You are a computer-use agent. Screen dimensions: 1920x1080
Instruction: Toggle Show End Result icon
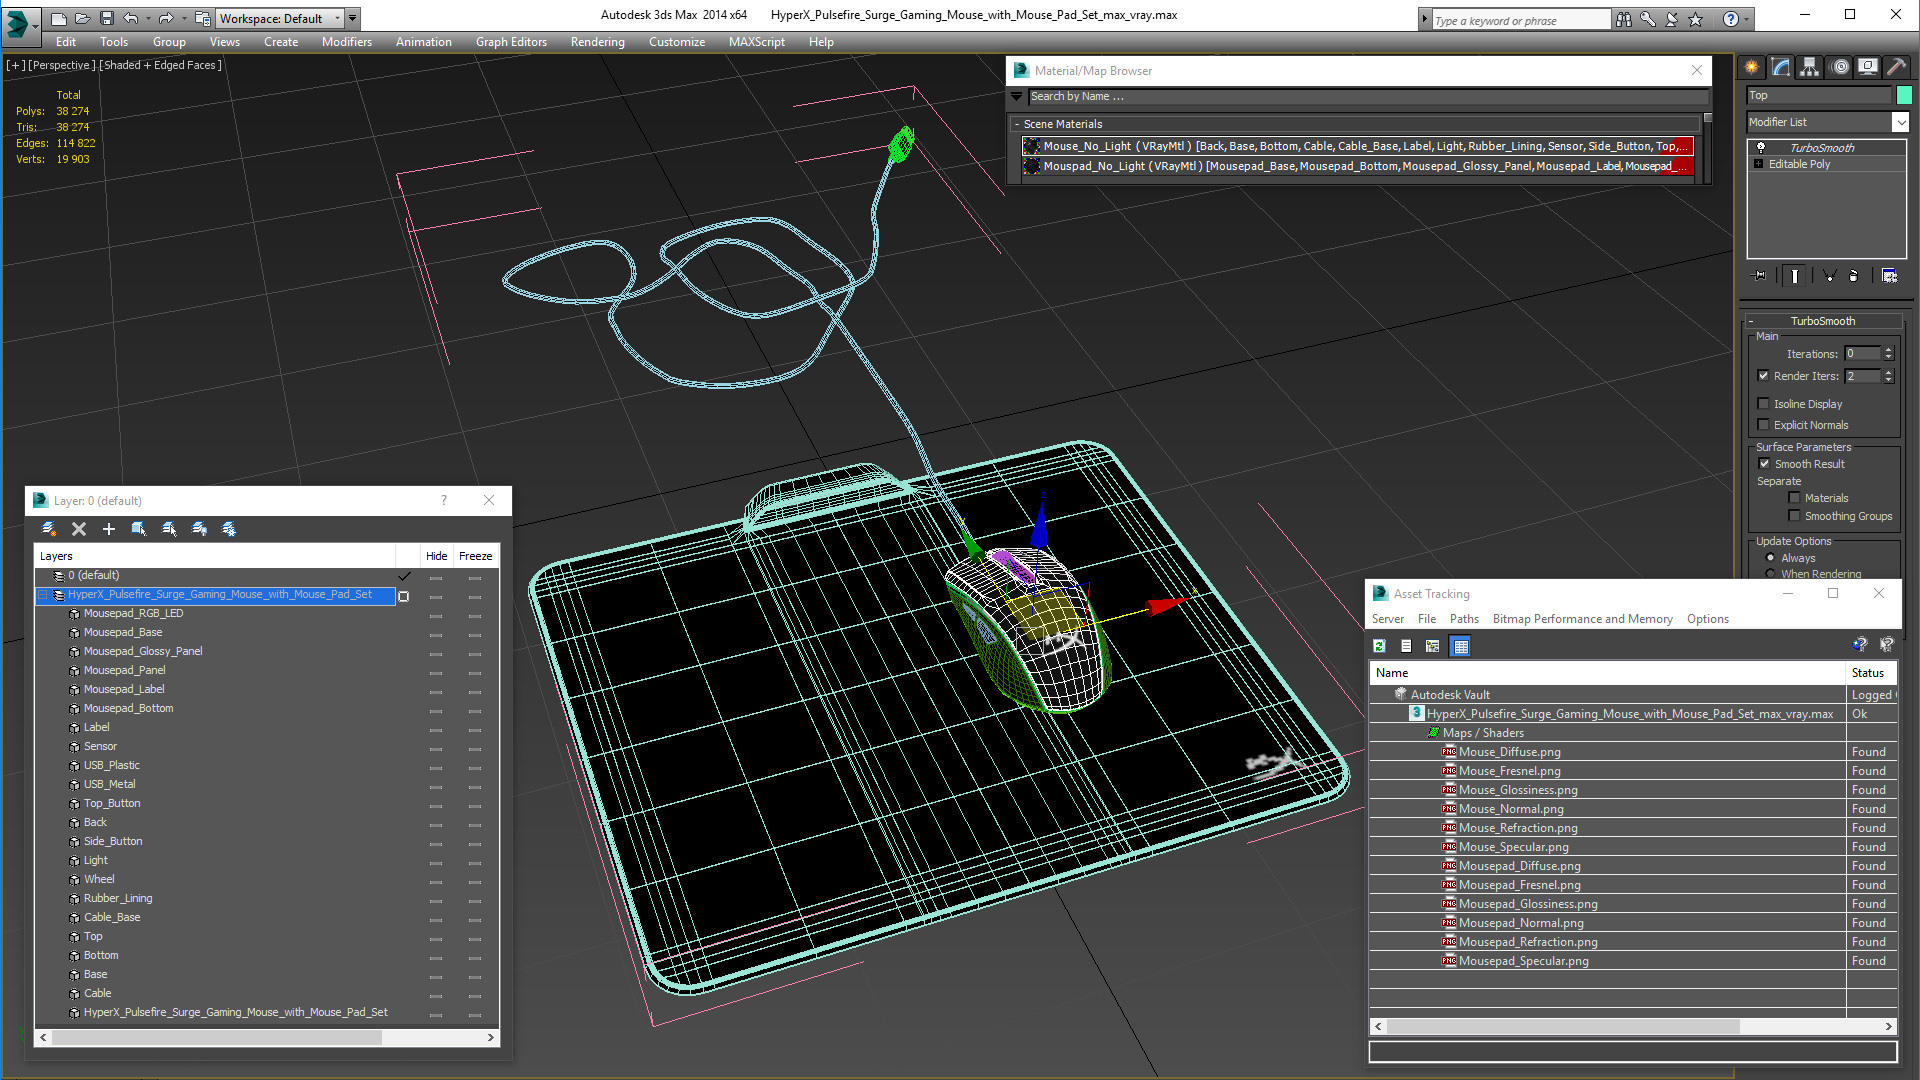point(1795,276)
